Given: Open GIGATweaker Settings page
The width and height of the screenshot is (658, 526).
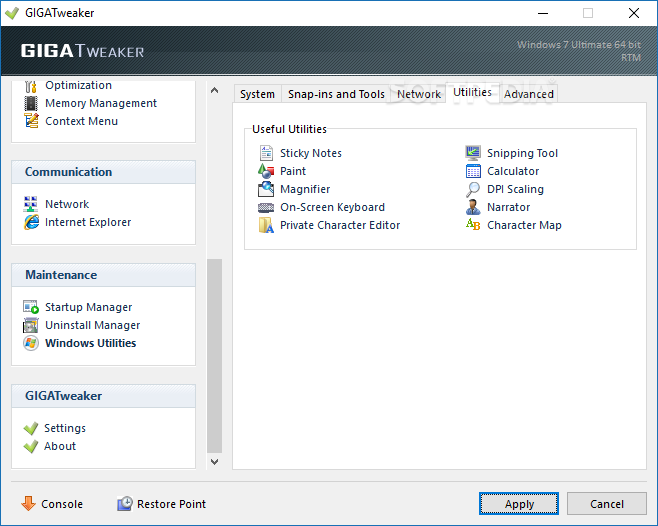Looking at the screenshot, I should pos(65,428).
